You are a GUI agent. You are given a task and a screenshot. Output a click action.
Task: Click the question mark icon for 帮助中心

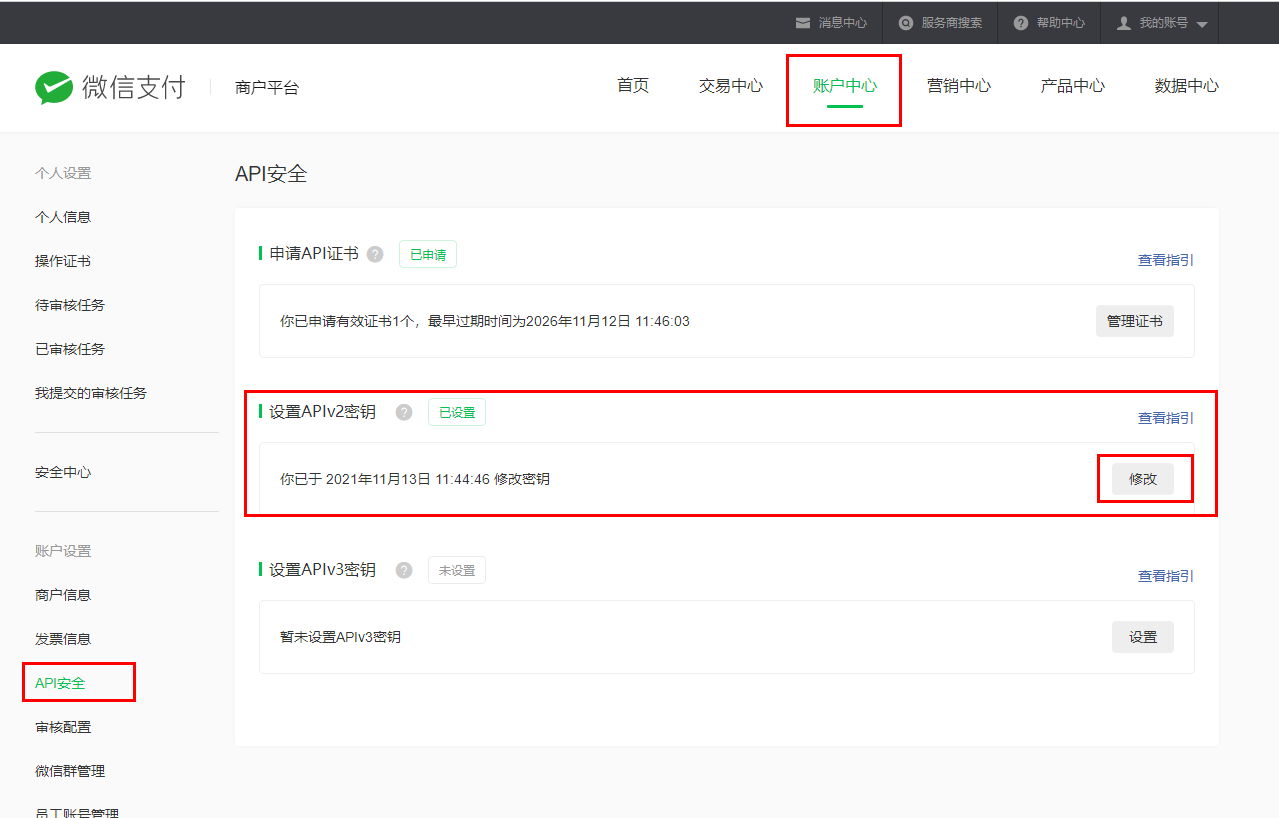click(1020, 22)
